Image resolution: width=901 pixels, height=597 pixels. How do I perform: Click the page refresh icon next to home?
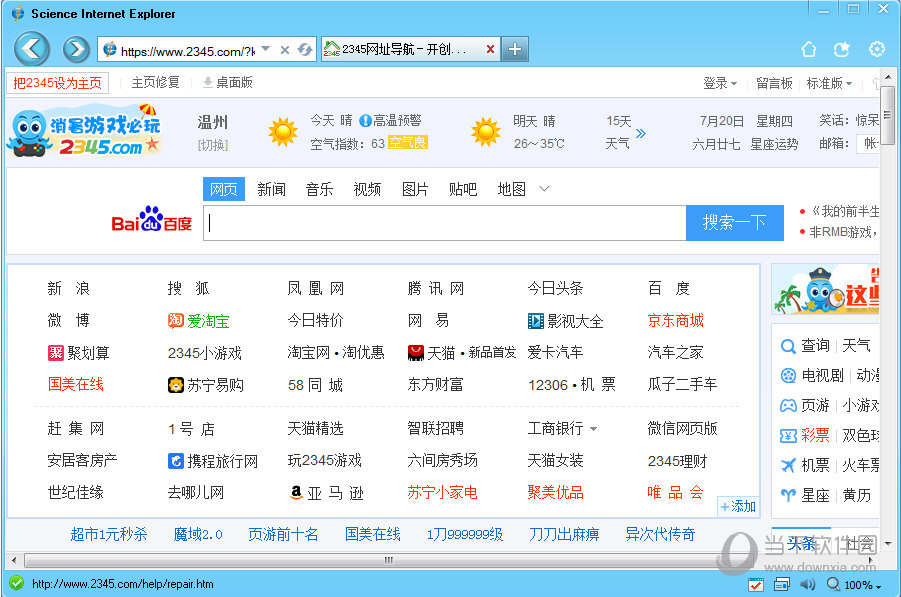pyautogui.click(x=843, y=48)
